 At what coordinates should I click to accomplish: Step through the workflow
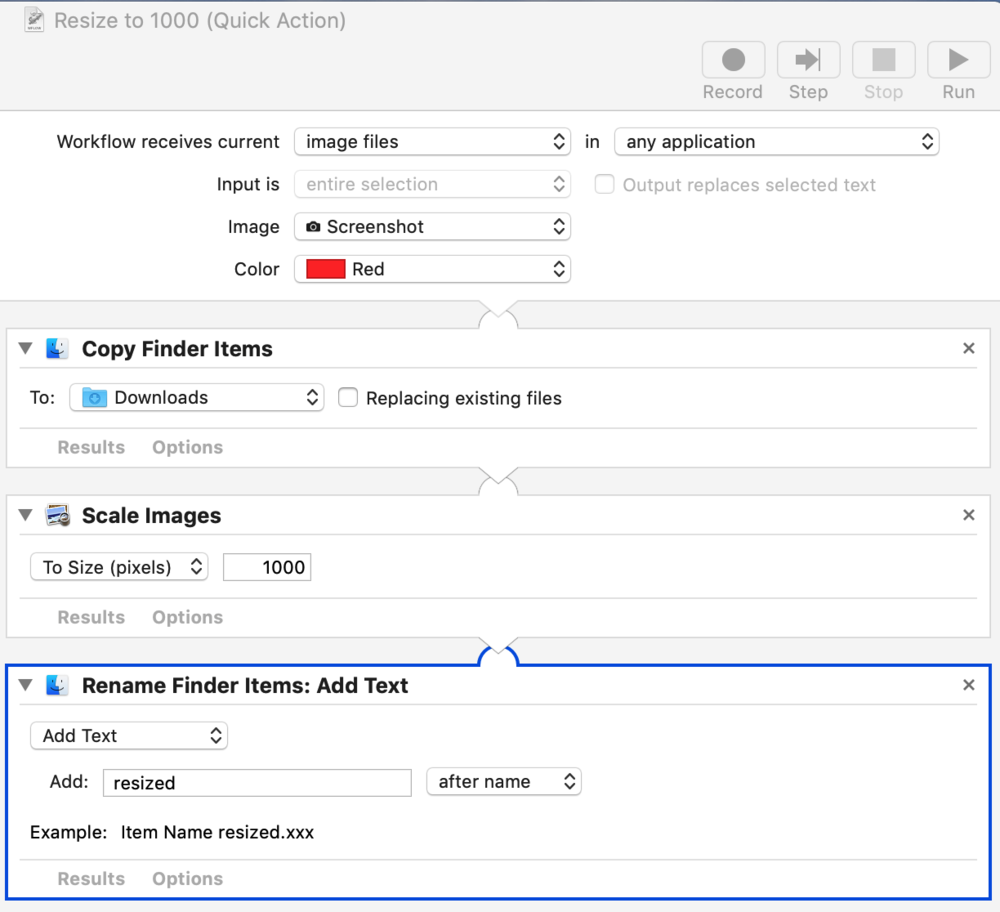tap(808, 61)
